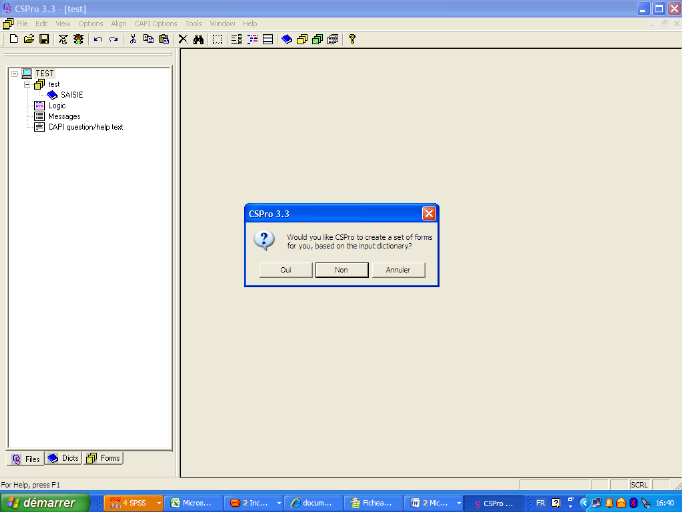The height and width of the screenshot is (512, 682).
Task: Open the Window menu
Action: 222,23
